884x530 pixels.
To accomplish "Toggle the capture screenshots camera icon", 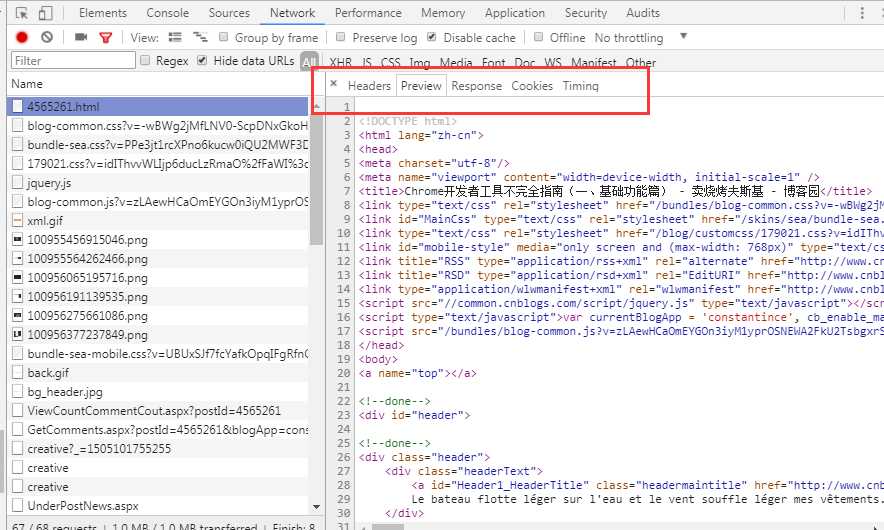I will point(81,37).
